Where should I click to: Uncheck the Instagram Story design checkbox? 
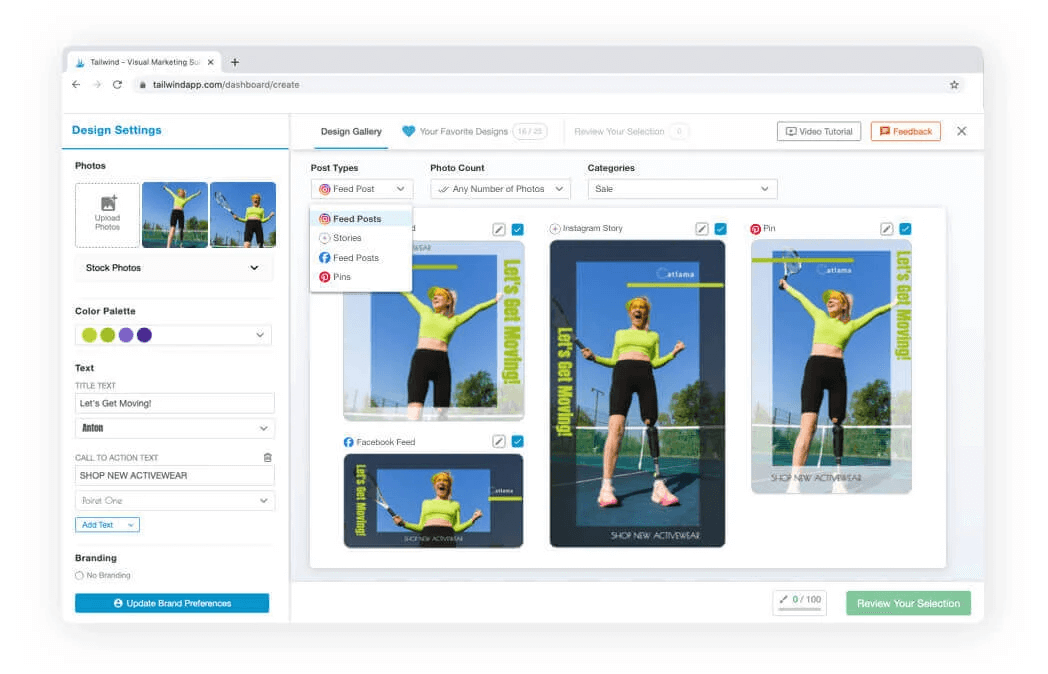[x=720, y=229]
